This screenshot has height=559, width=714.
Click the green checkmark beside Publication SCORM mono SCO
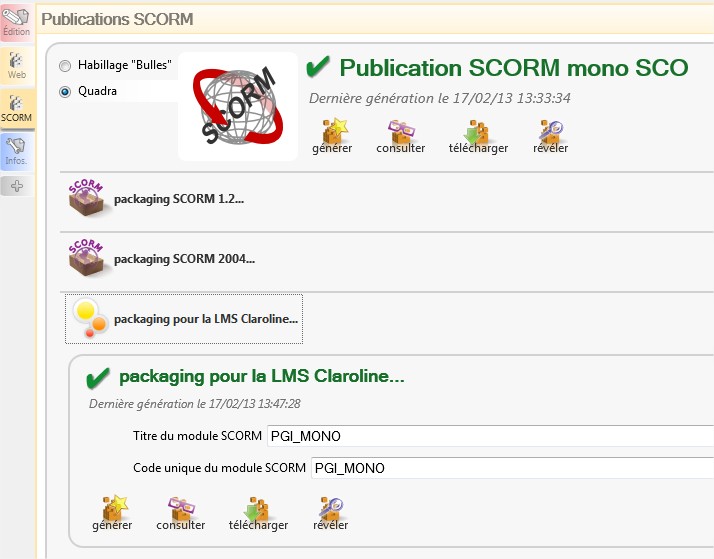(x=317, y=66)
